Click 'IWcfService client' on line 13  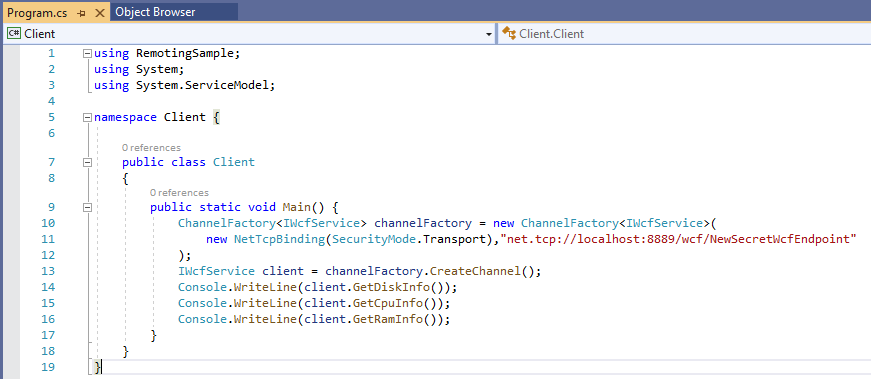coord(241,271)
